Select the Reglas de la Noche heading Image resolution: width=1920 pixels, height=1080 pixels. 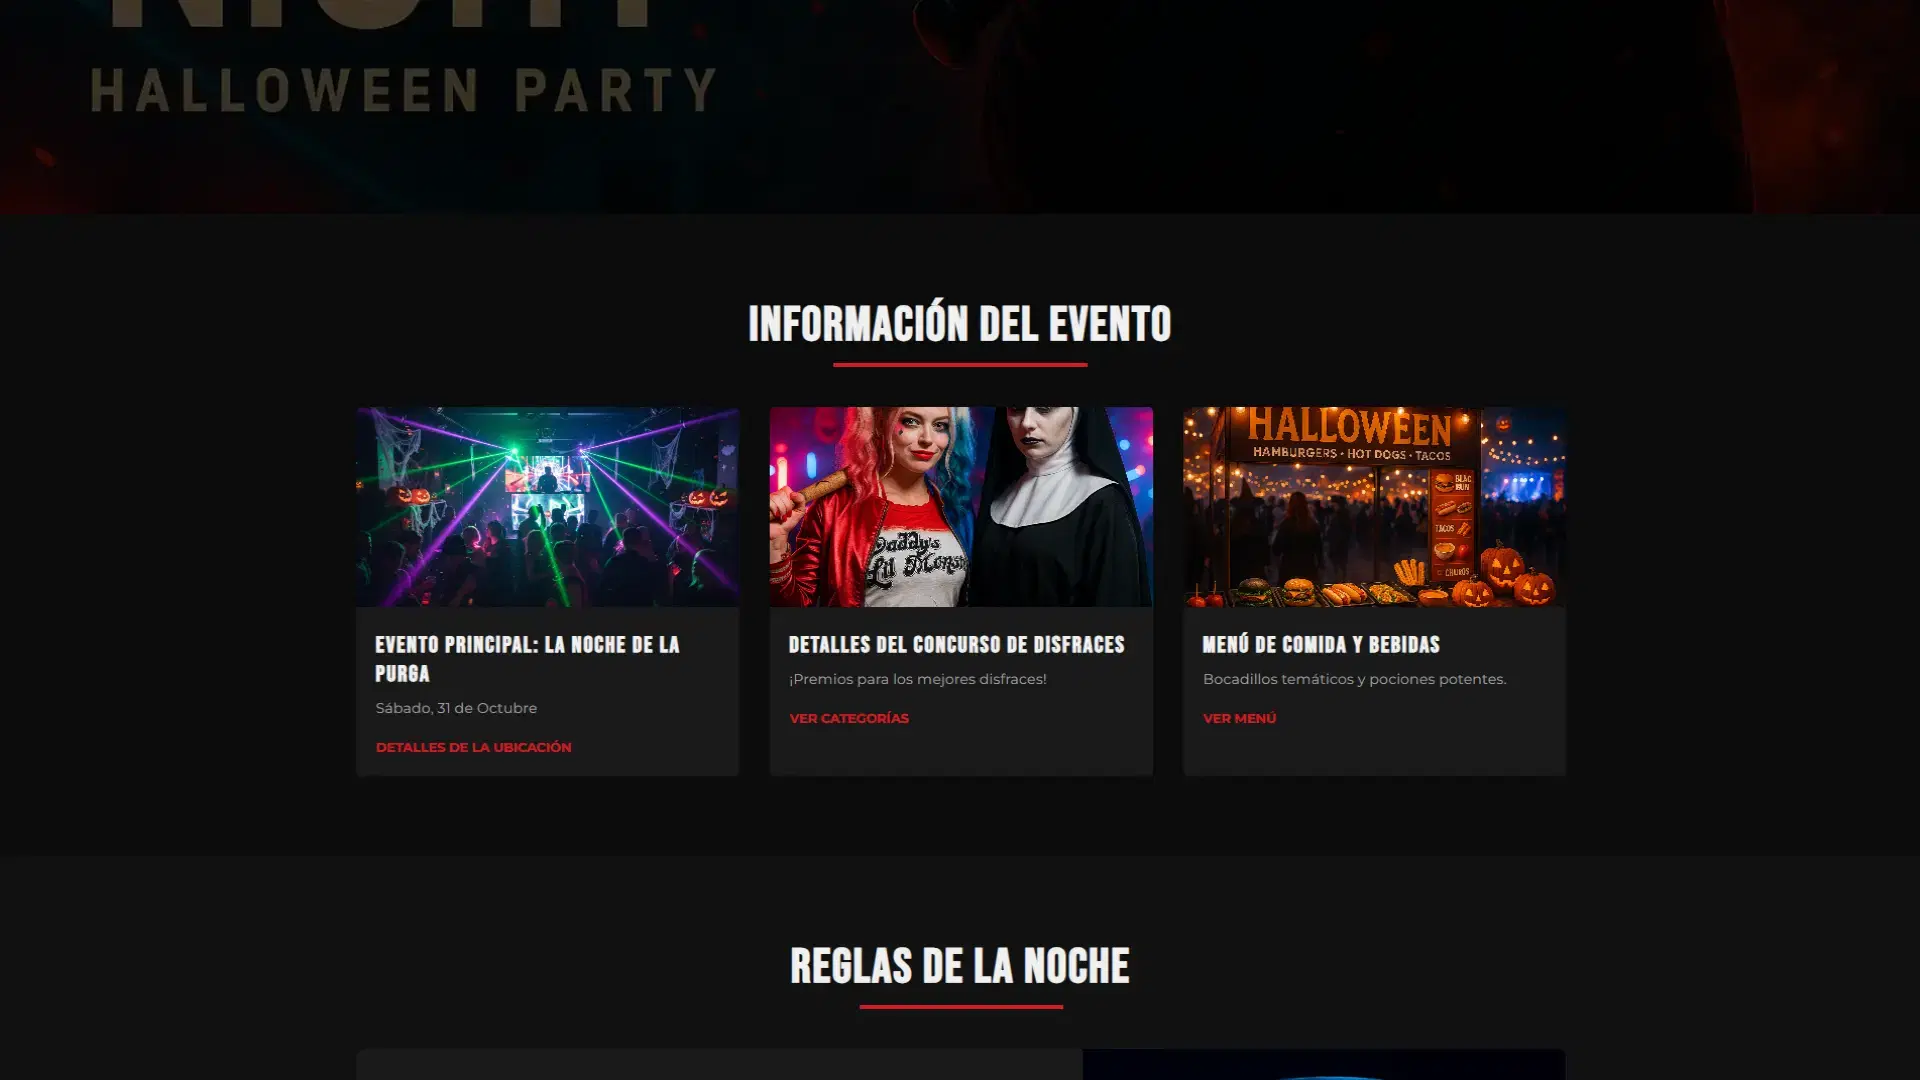[960, 966]
